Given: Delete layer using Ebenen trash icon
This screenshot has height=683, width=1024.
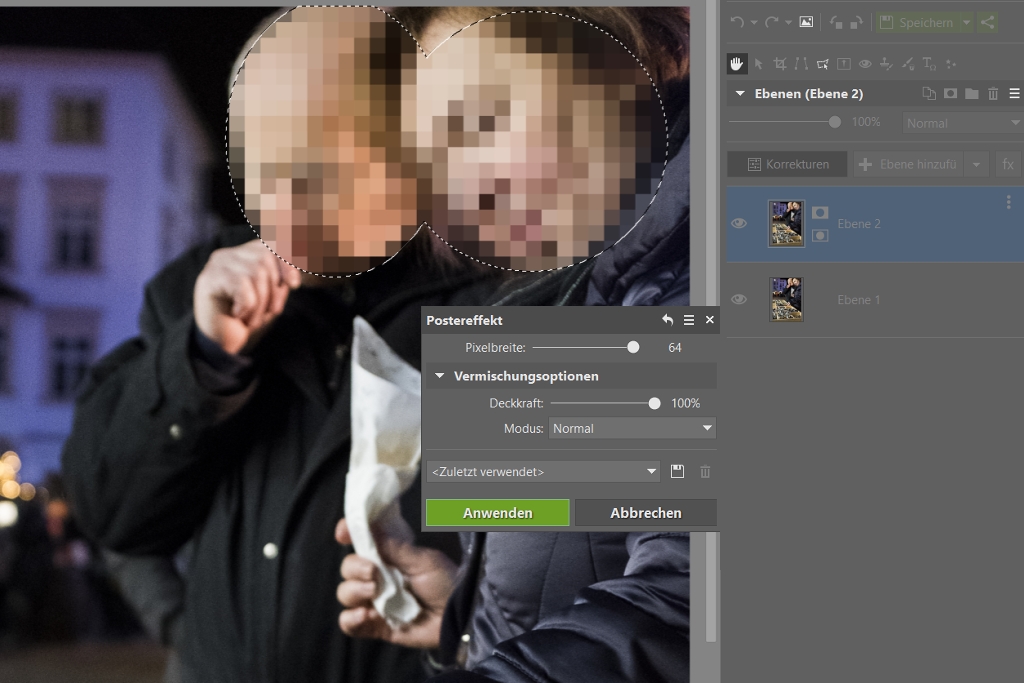Looking at the screenshot, I should 993,94.
